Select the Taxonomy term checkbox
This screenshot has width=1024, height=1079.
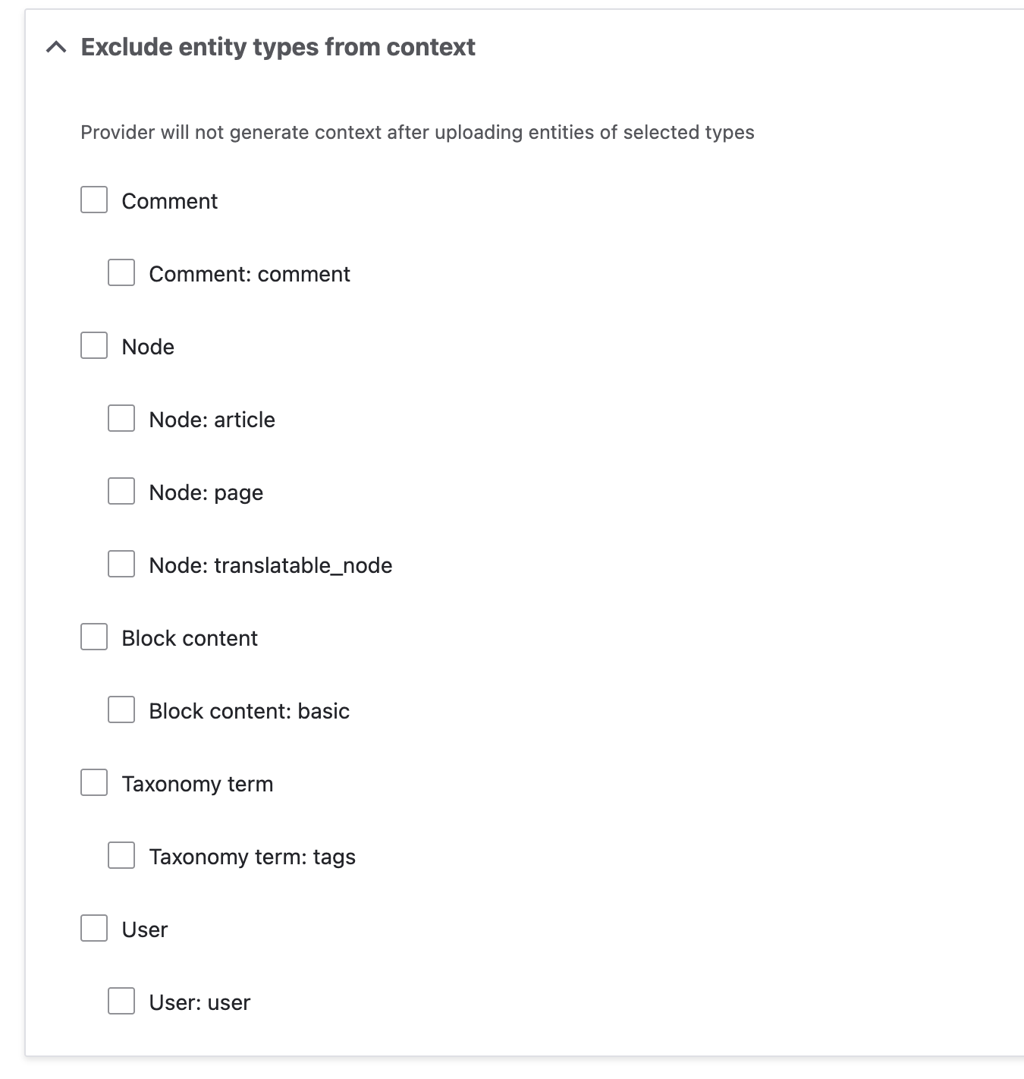tap(93, 782)
